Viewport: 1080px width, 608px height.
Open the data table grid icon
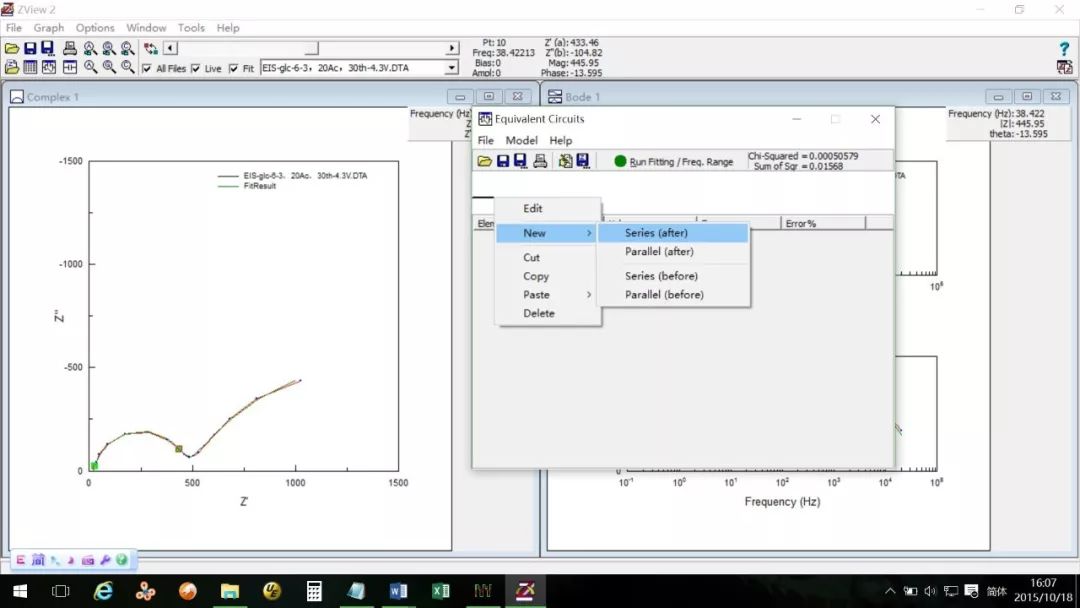click(30, 67)
